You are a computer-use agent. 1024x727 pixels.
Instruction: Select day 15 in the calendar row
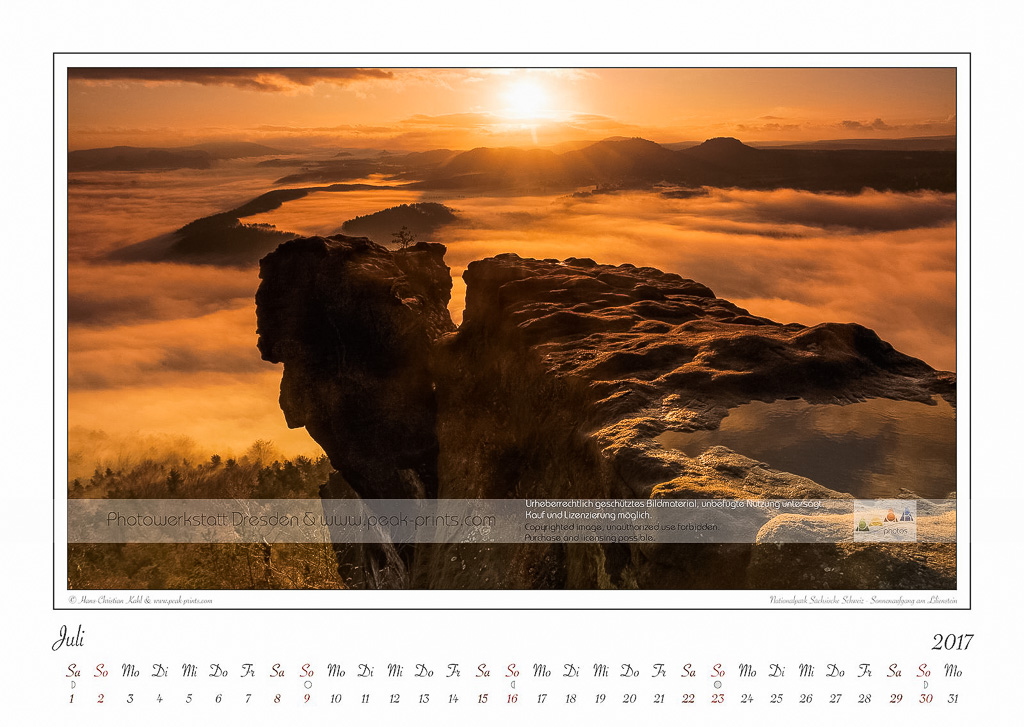483,698
